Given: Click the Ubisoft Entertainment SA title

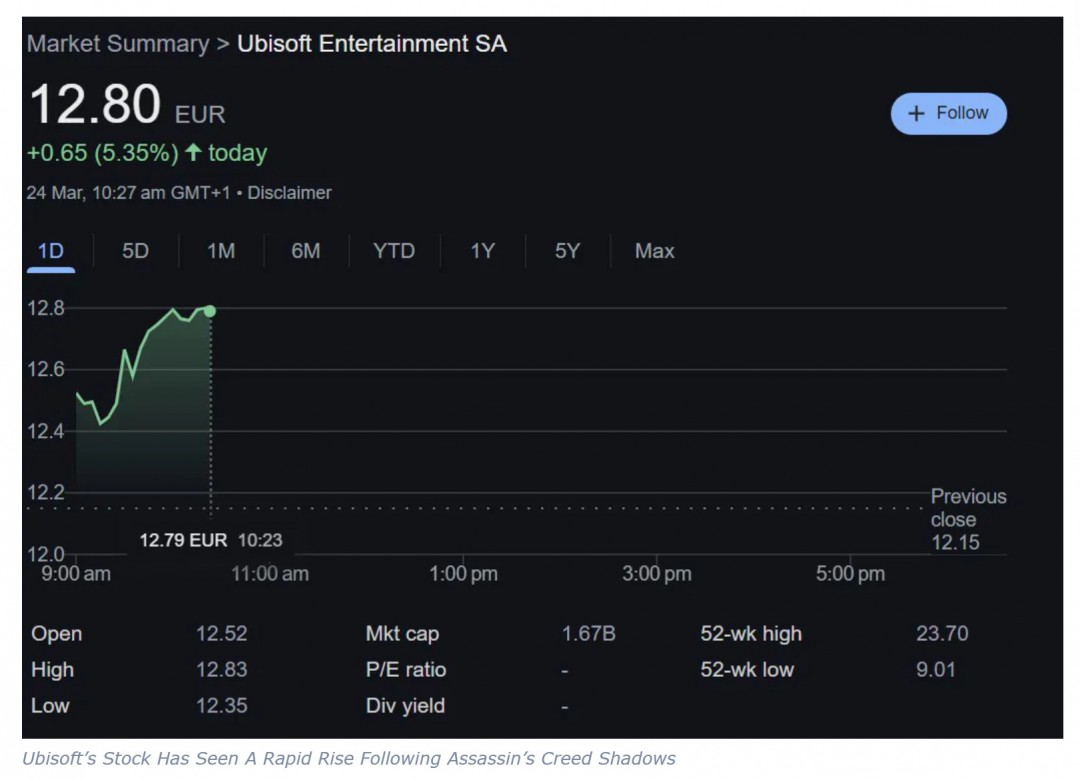Looking at the screenshot, I should click(x=372, y=43).
